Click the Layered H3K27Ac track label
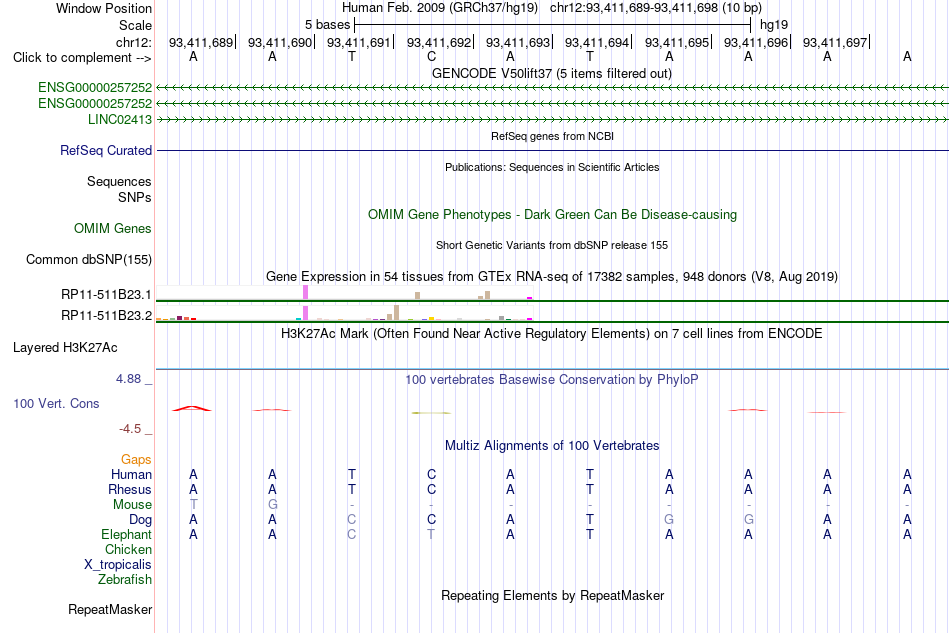Screen dimensions: 950x633 pyautogui.click(x=65, y=348)
